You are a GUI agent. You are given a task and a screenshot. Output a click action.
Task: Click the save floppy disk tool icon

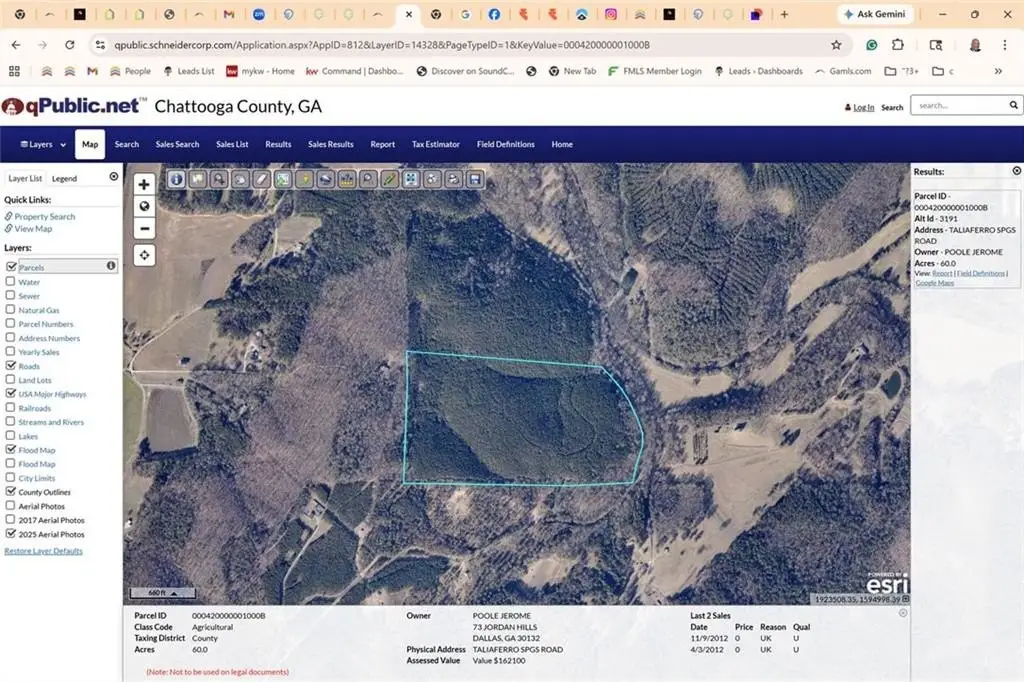476,180
